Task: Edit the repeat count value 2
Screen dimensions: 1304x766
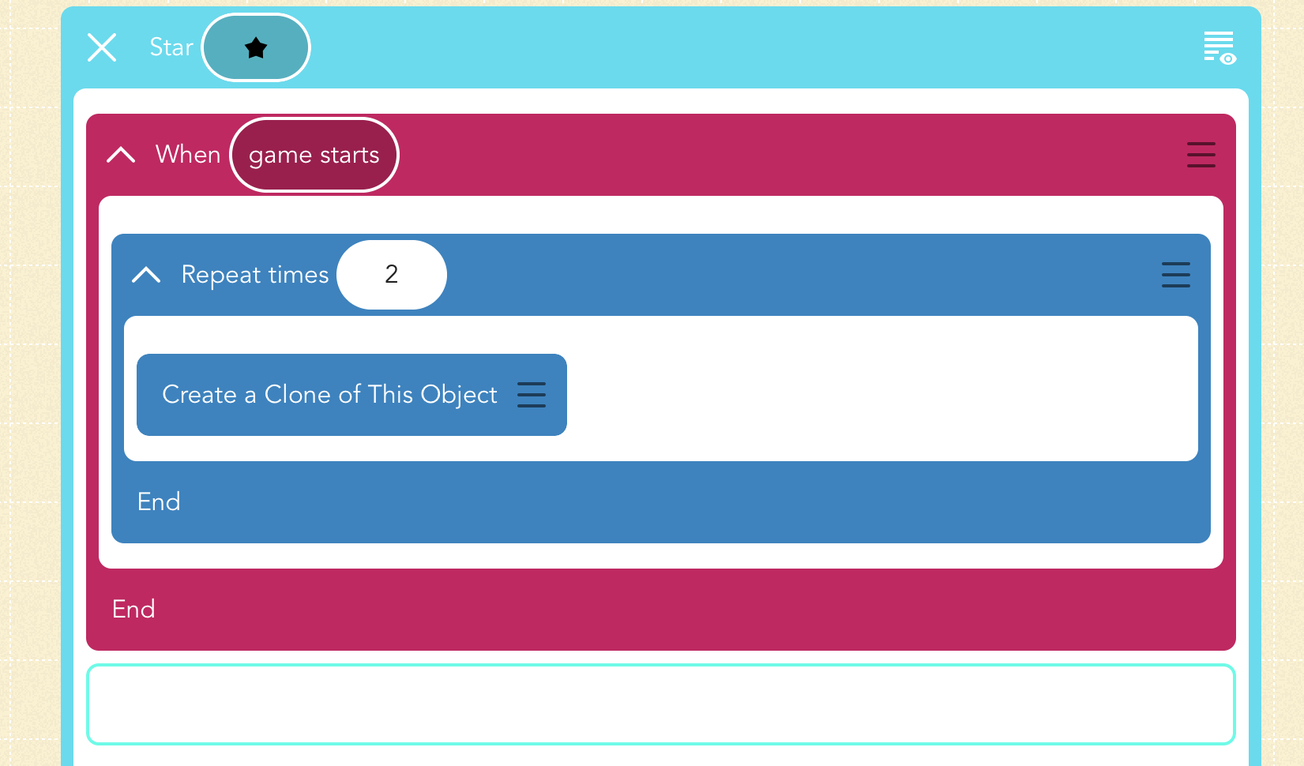Action: (x=391, y=275)
